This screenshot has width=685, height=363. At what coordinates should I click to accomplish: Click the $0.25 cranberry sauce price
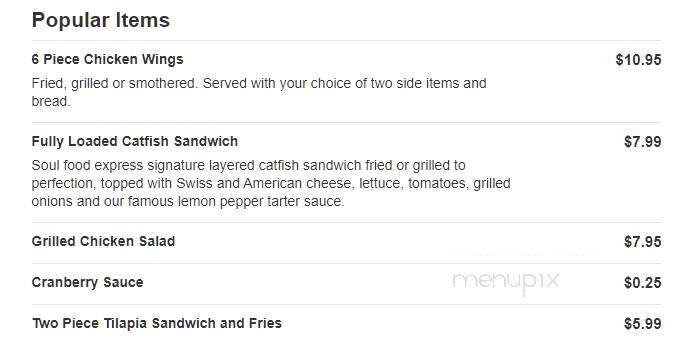coord(643,283)
